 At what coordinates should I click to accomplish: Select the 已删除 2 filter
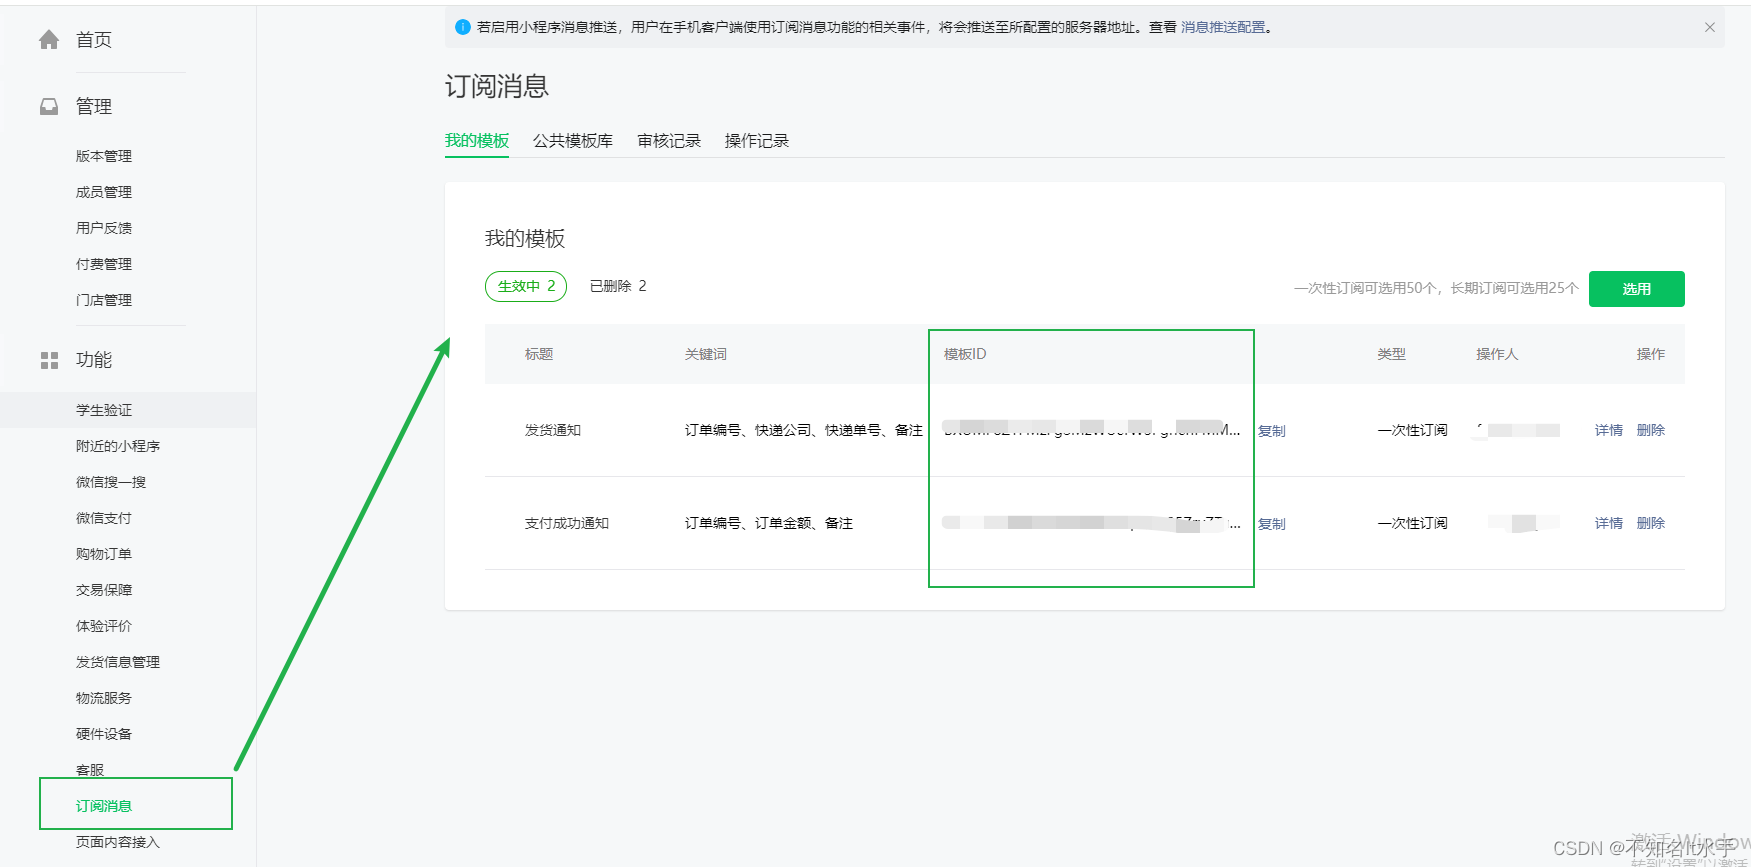[618, 286]
